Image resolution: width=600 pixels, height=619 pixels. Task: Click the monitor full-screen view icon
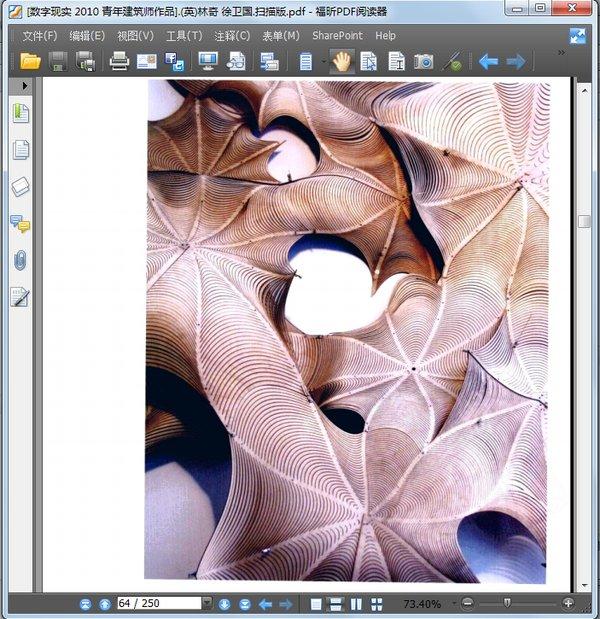coord(208,62)
